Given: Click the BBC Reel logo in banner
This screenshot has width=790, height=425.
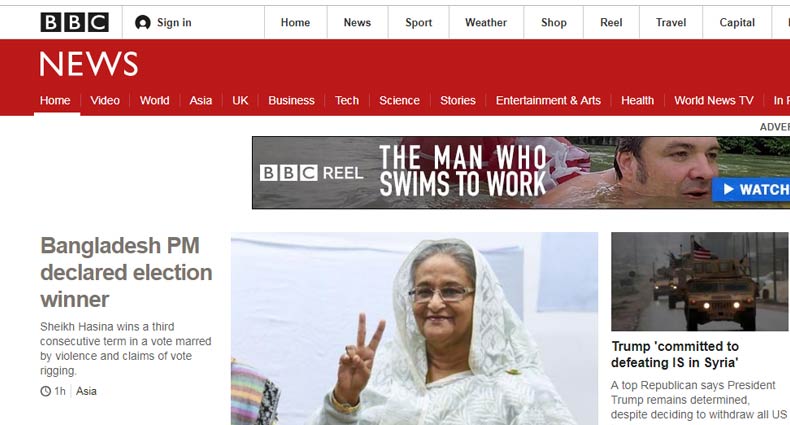Looking at the screenshot, I should [311, 173].
